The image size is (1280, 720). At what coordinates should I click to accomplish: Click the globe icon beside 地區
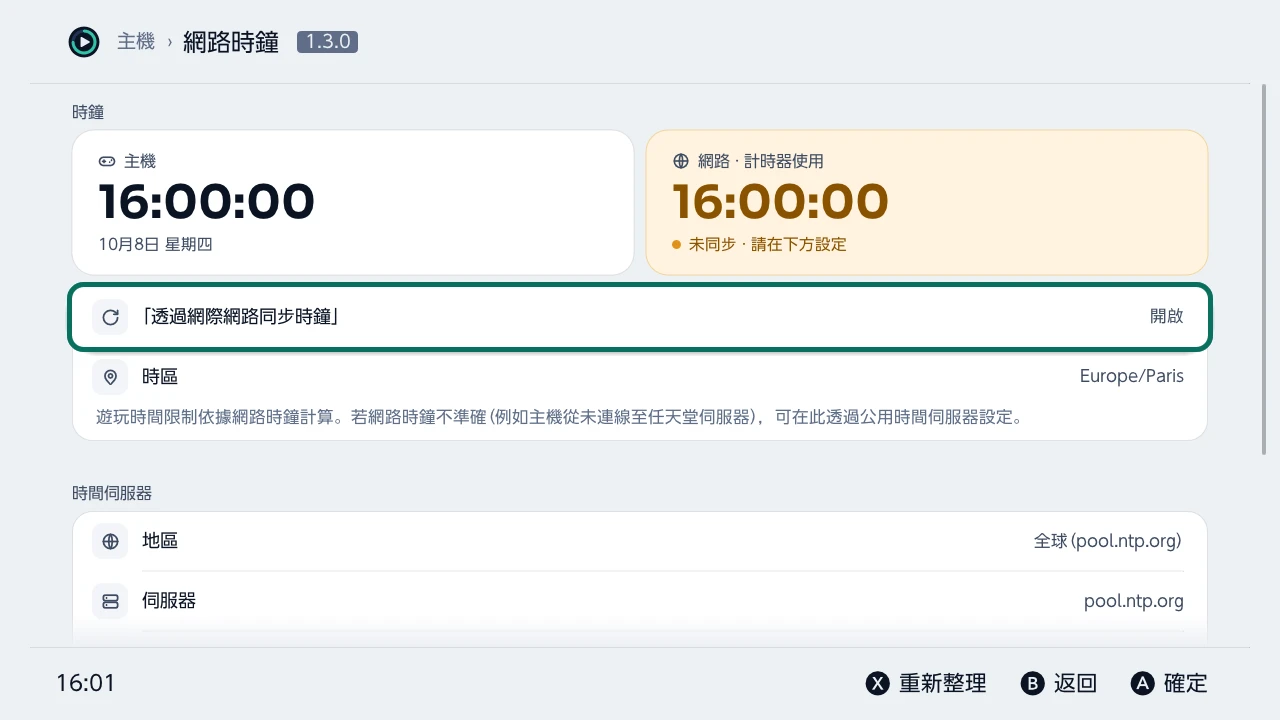click(111, 541)
